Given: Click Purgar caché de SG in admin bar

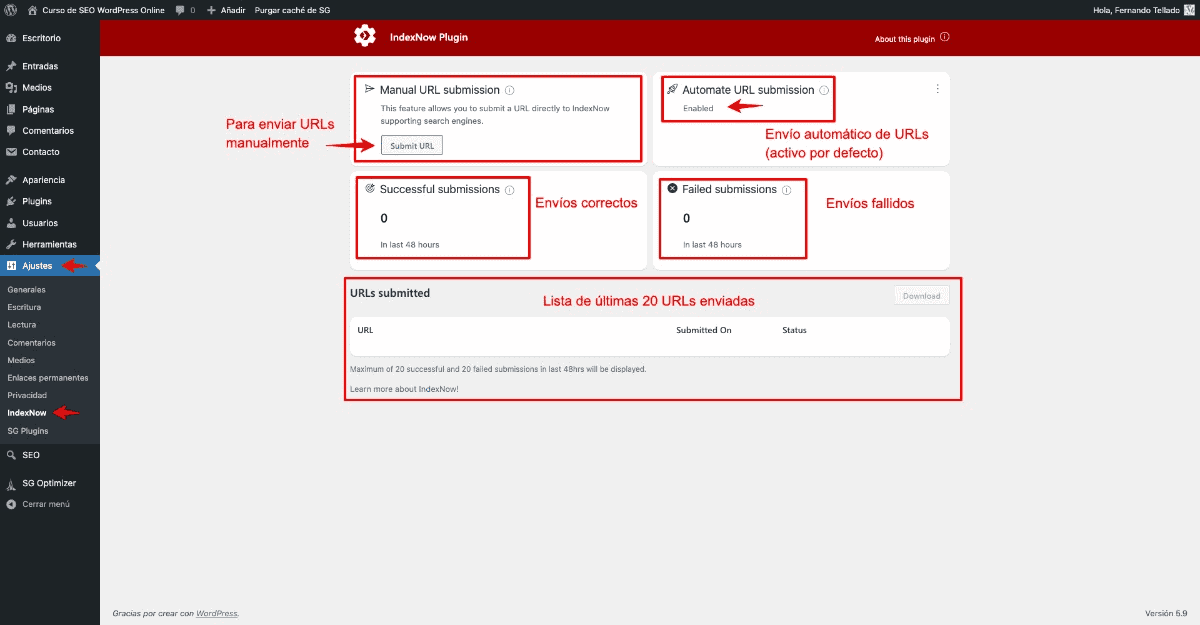Looking at the screenshot, I should tap(293, 9).
